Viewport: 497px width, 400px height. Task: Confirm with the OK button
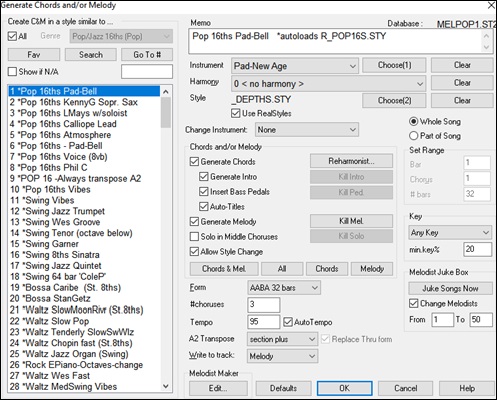point(344,388)
